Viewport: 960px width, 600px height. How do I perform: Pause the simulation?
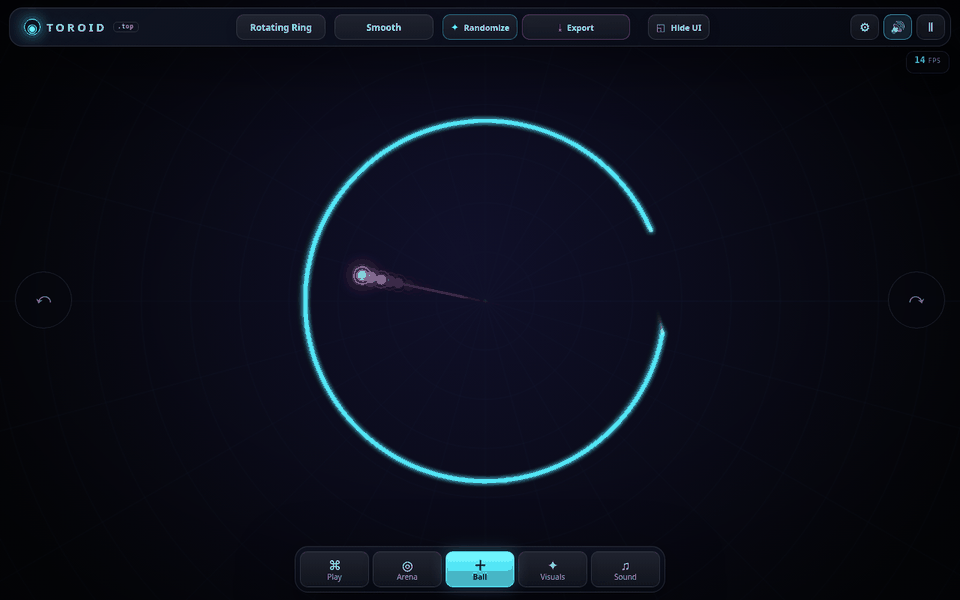[x=931, y=28]
